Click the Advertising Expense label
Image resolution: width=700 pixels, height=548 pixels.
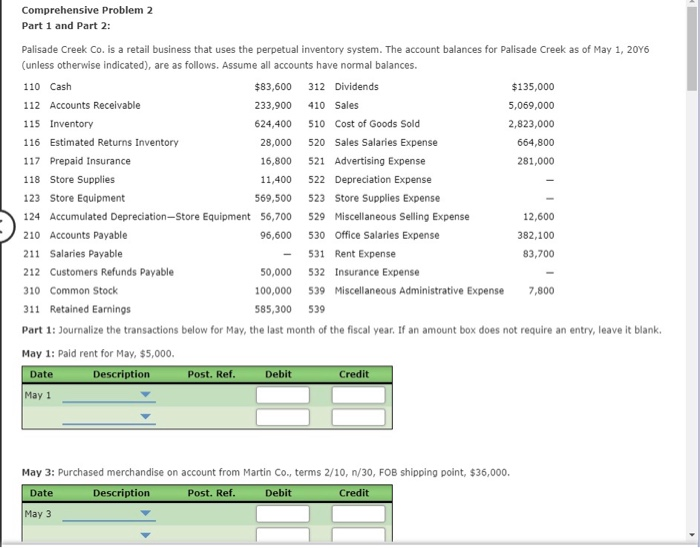click(380, 161)
